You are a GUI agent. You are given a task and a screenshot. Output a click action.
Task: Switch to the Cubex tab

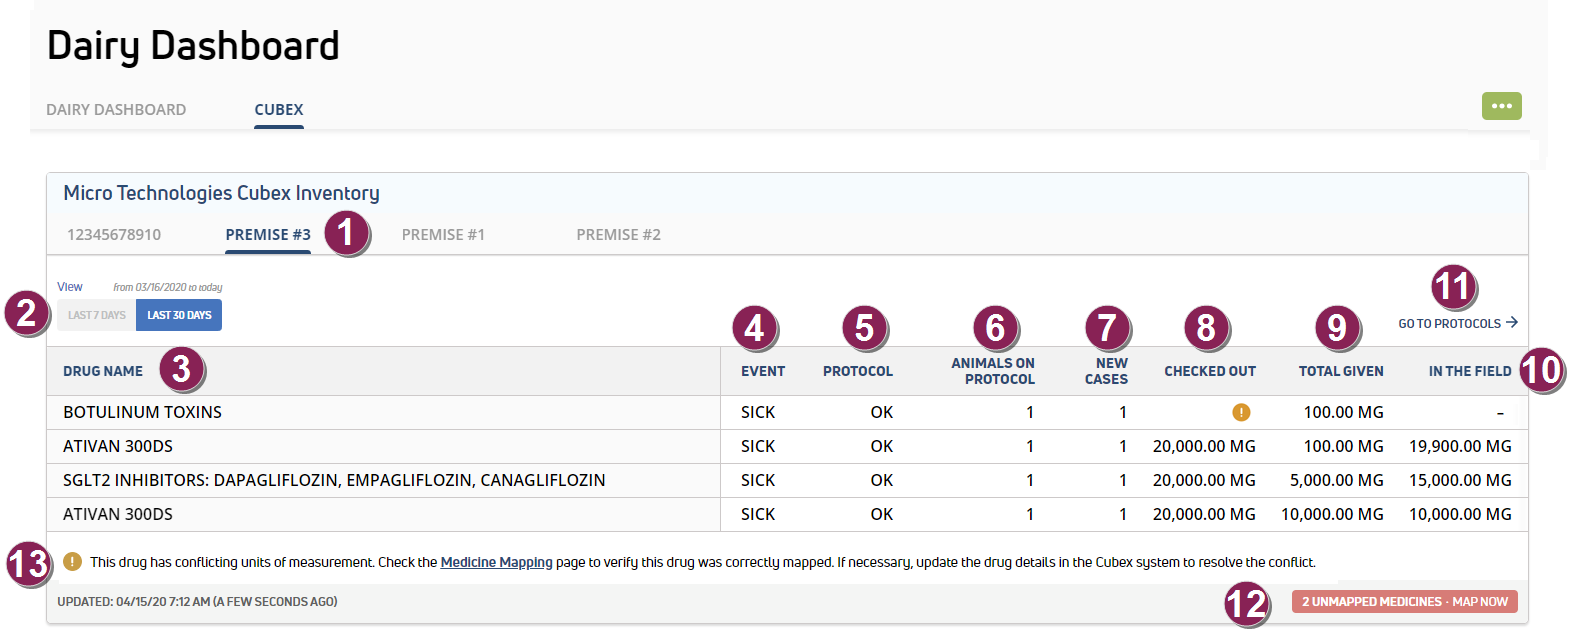[278, 110]
